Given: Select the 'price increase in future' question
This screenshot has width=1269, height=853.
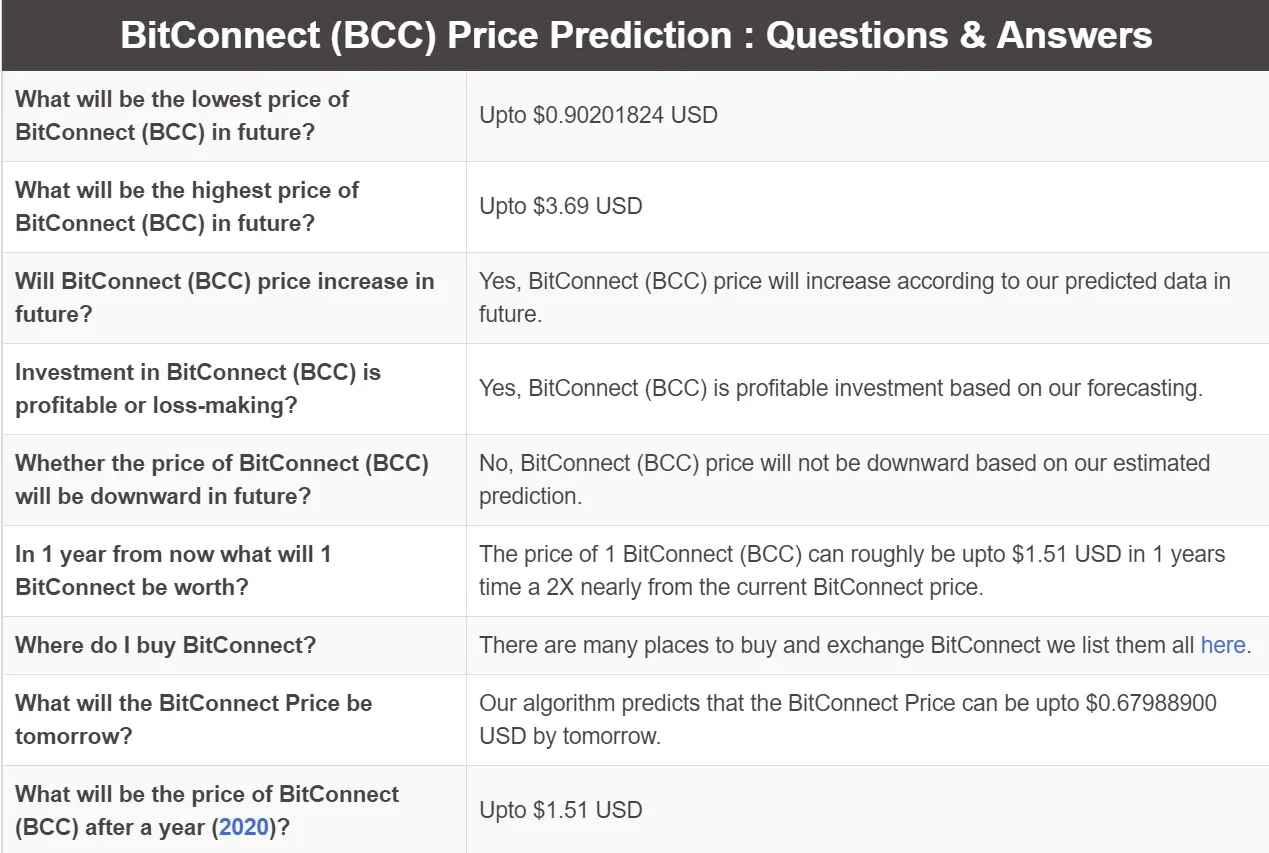Looking at the screenshot, I should [224, 297].
